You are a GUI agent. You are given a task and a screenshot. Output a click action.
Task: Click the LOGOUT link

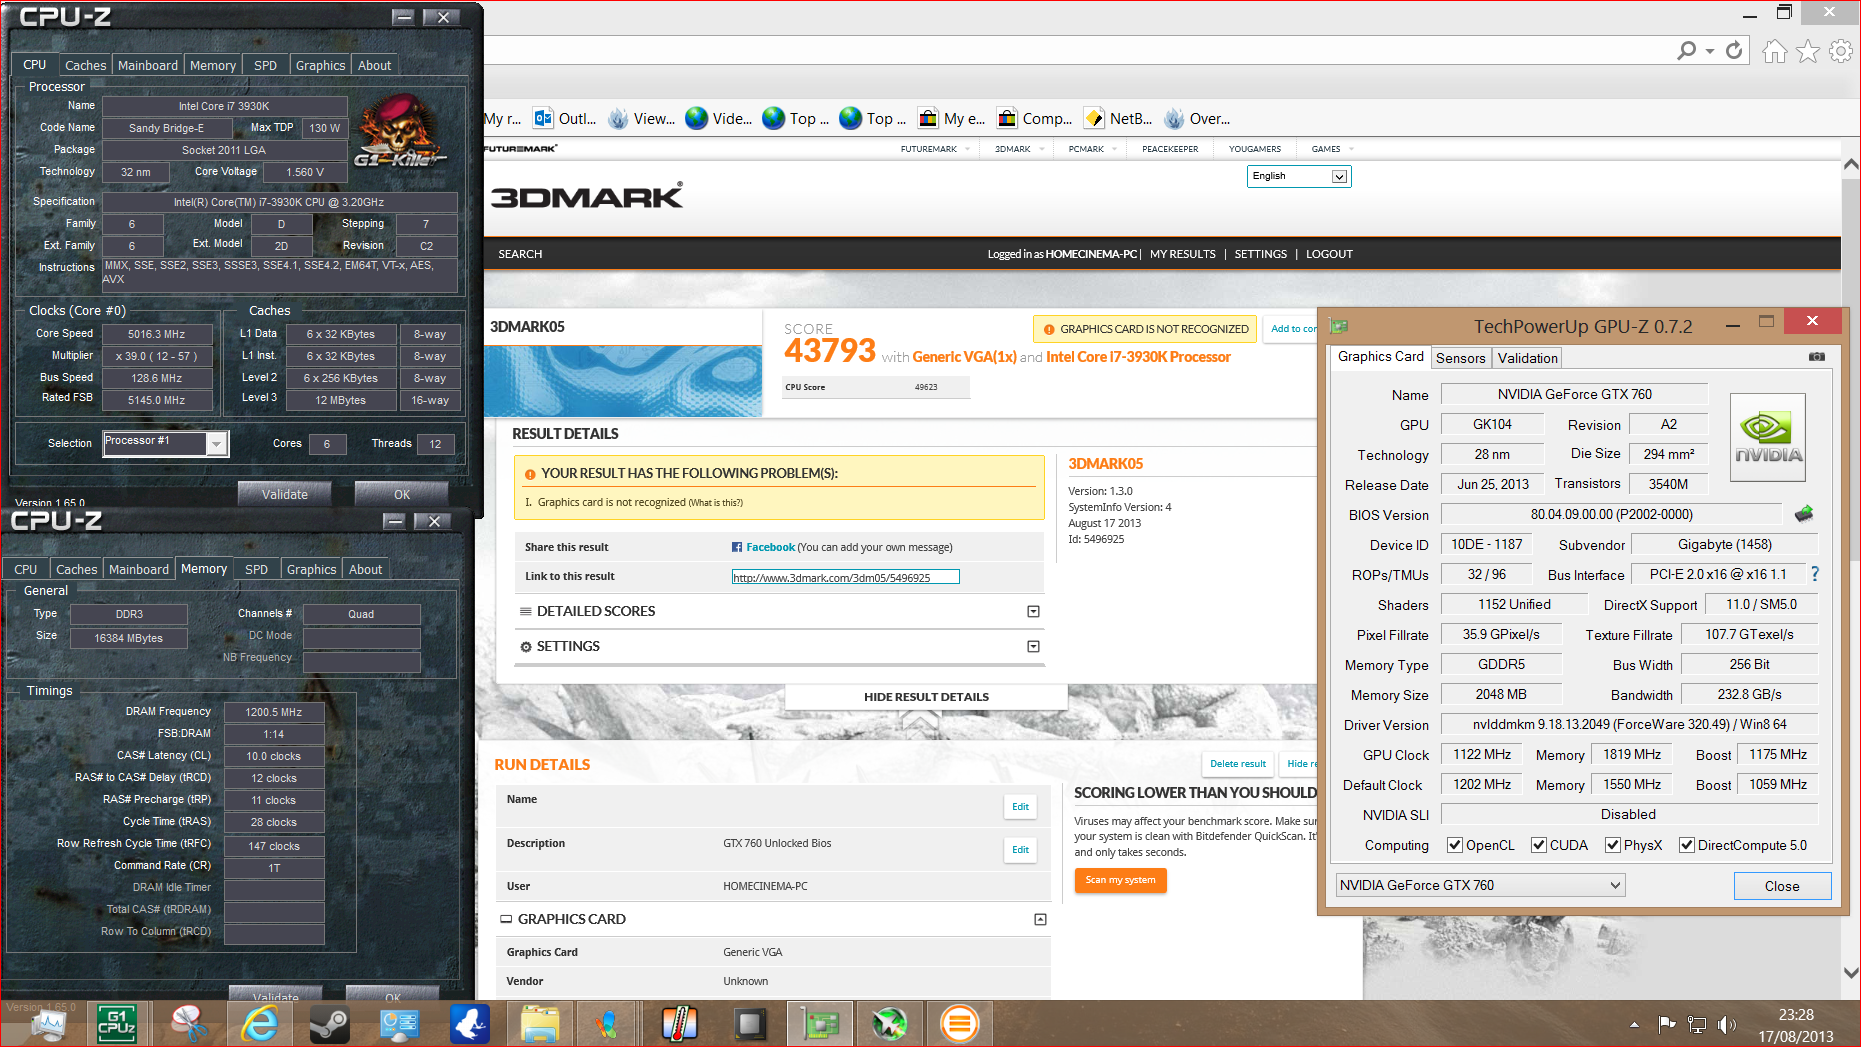pos(1329,254)
